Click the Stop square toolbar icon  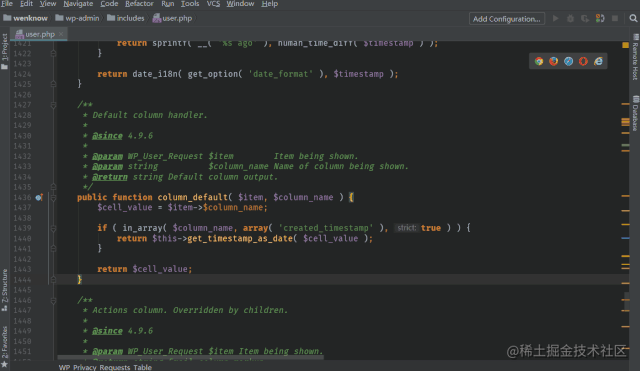615,18
